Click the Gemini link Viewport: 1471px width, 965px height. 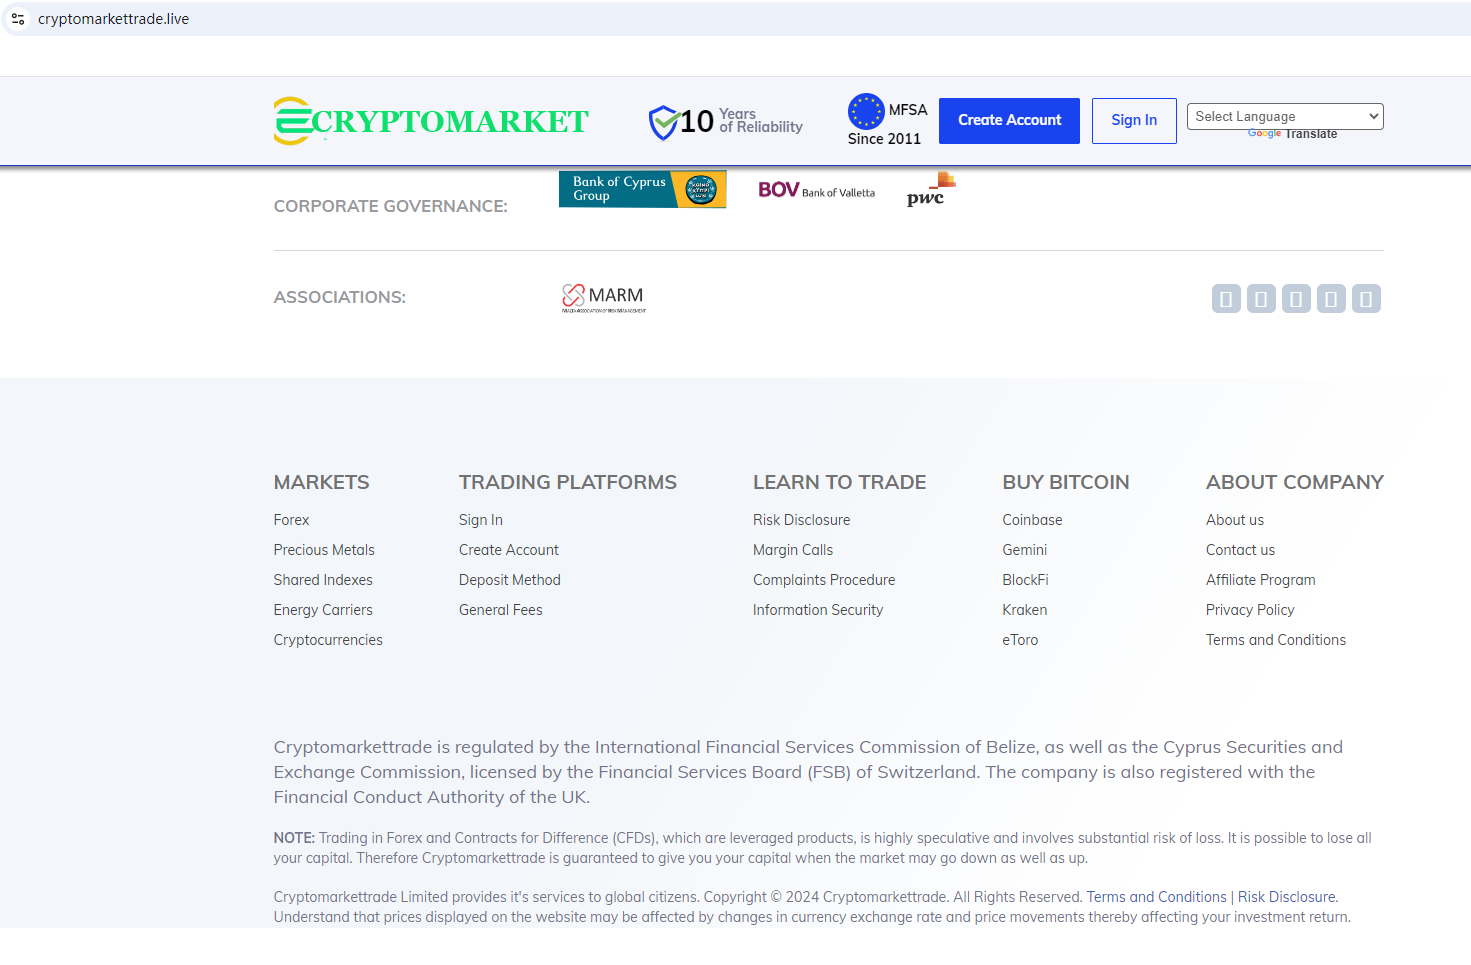pos(1025,550)
